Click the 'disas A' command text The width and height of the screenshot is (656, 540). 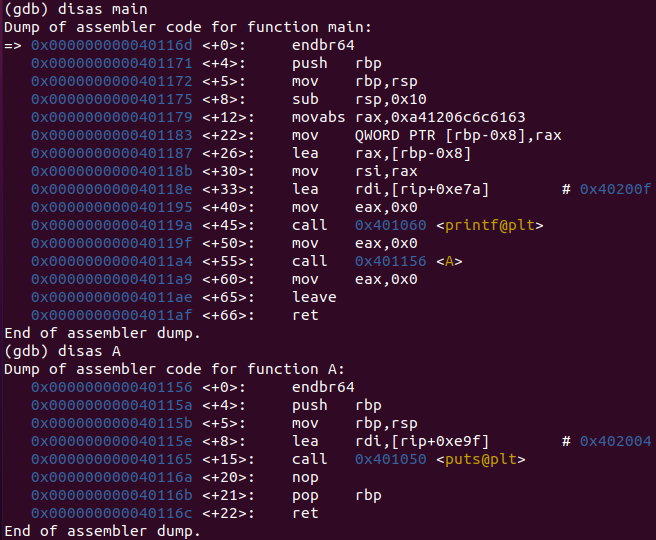[x=87, y=351]
